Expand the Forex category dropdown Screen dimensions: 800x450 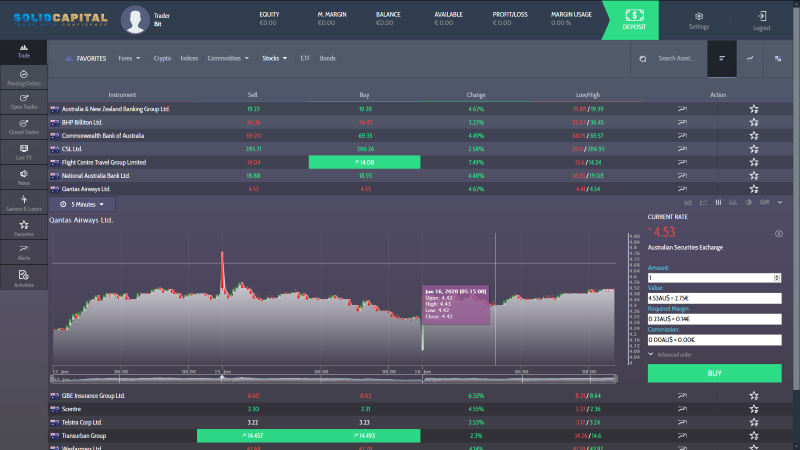tap(129, 59)
